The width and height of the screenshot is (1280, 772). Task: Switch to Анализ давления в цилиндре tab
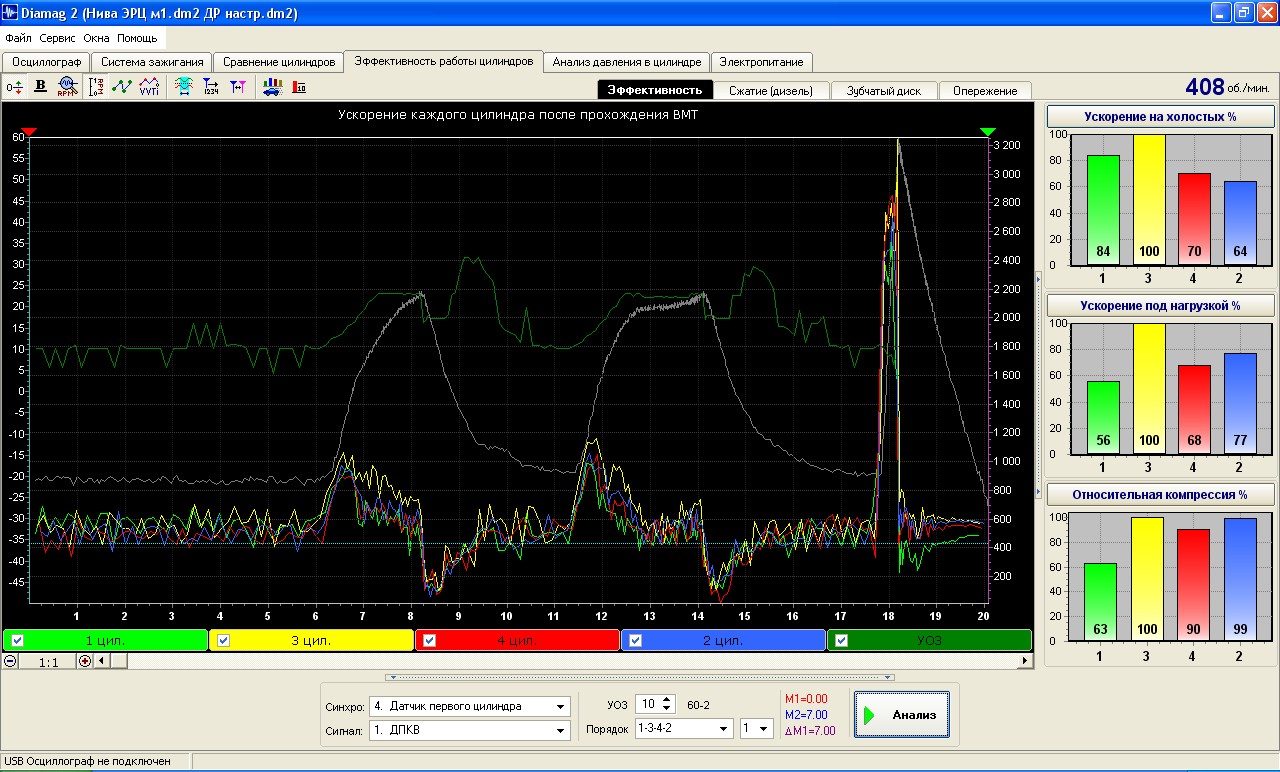coord(627,62)
